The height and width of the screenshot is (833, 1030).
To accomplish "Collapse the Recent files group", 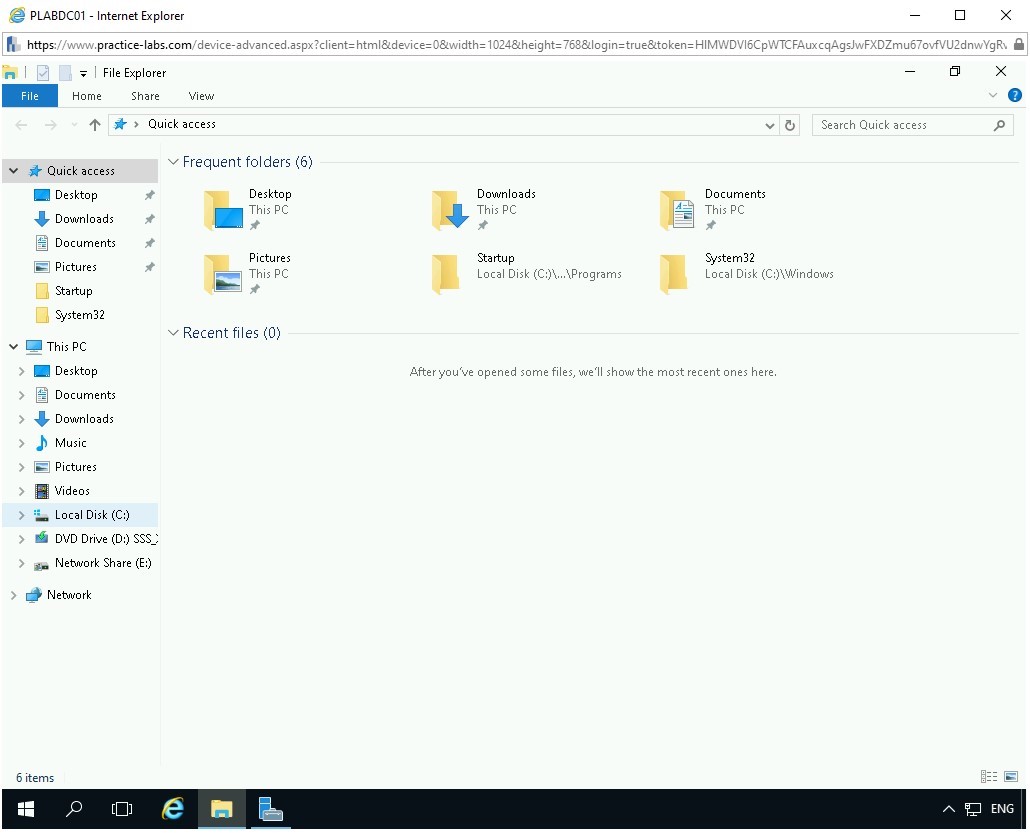I will click(x=173, y=333).
